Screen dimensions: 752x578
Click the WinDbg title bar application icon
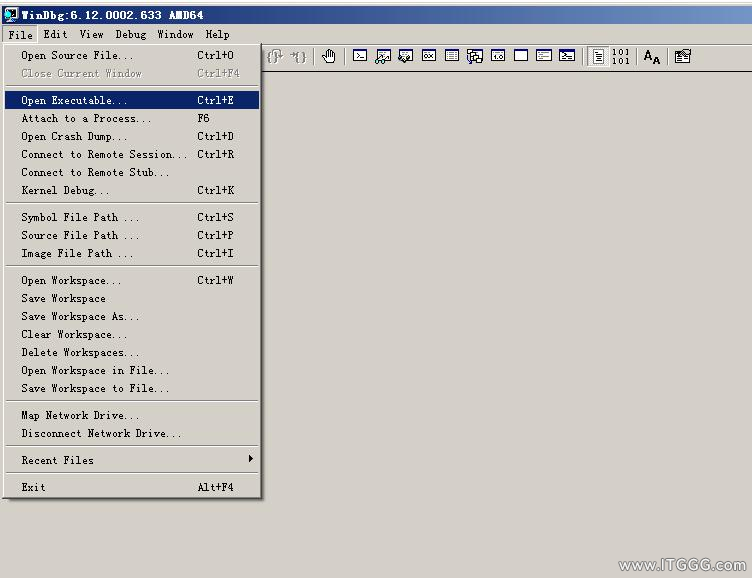tap(11, 15)
